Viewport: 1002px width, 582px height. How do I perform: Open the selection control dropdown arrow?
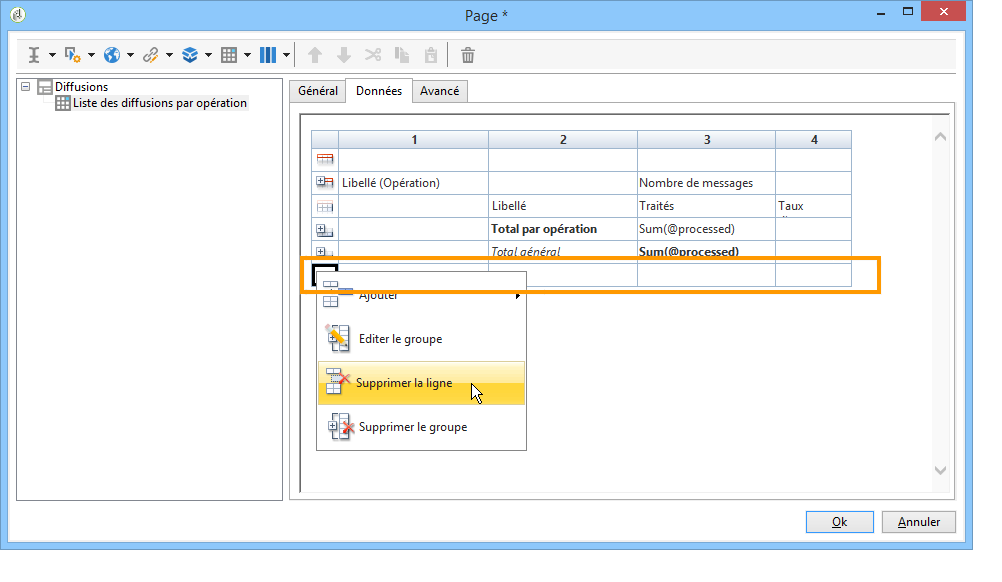pyautogui.click(x=91, y=56)
